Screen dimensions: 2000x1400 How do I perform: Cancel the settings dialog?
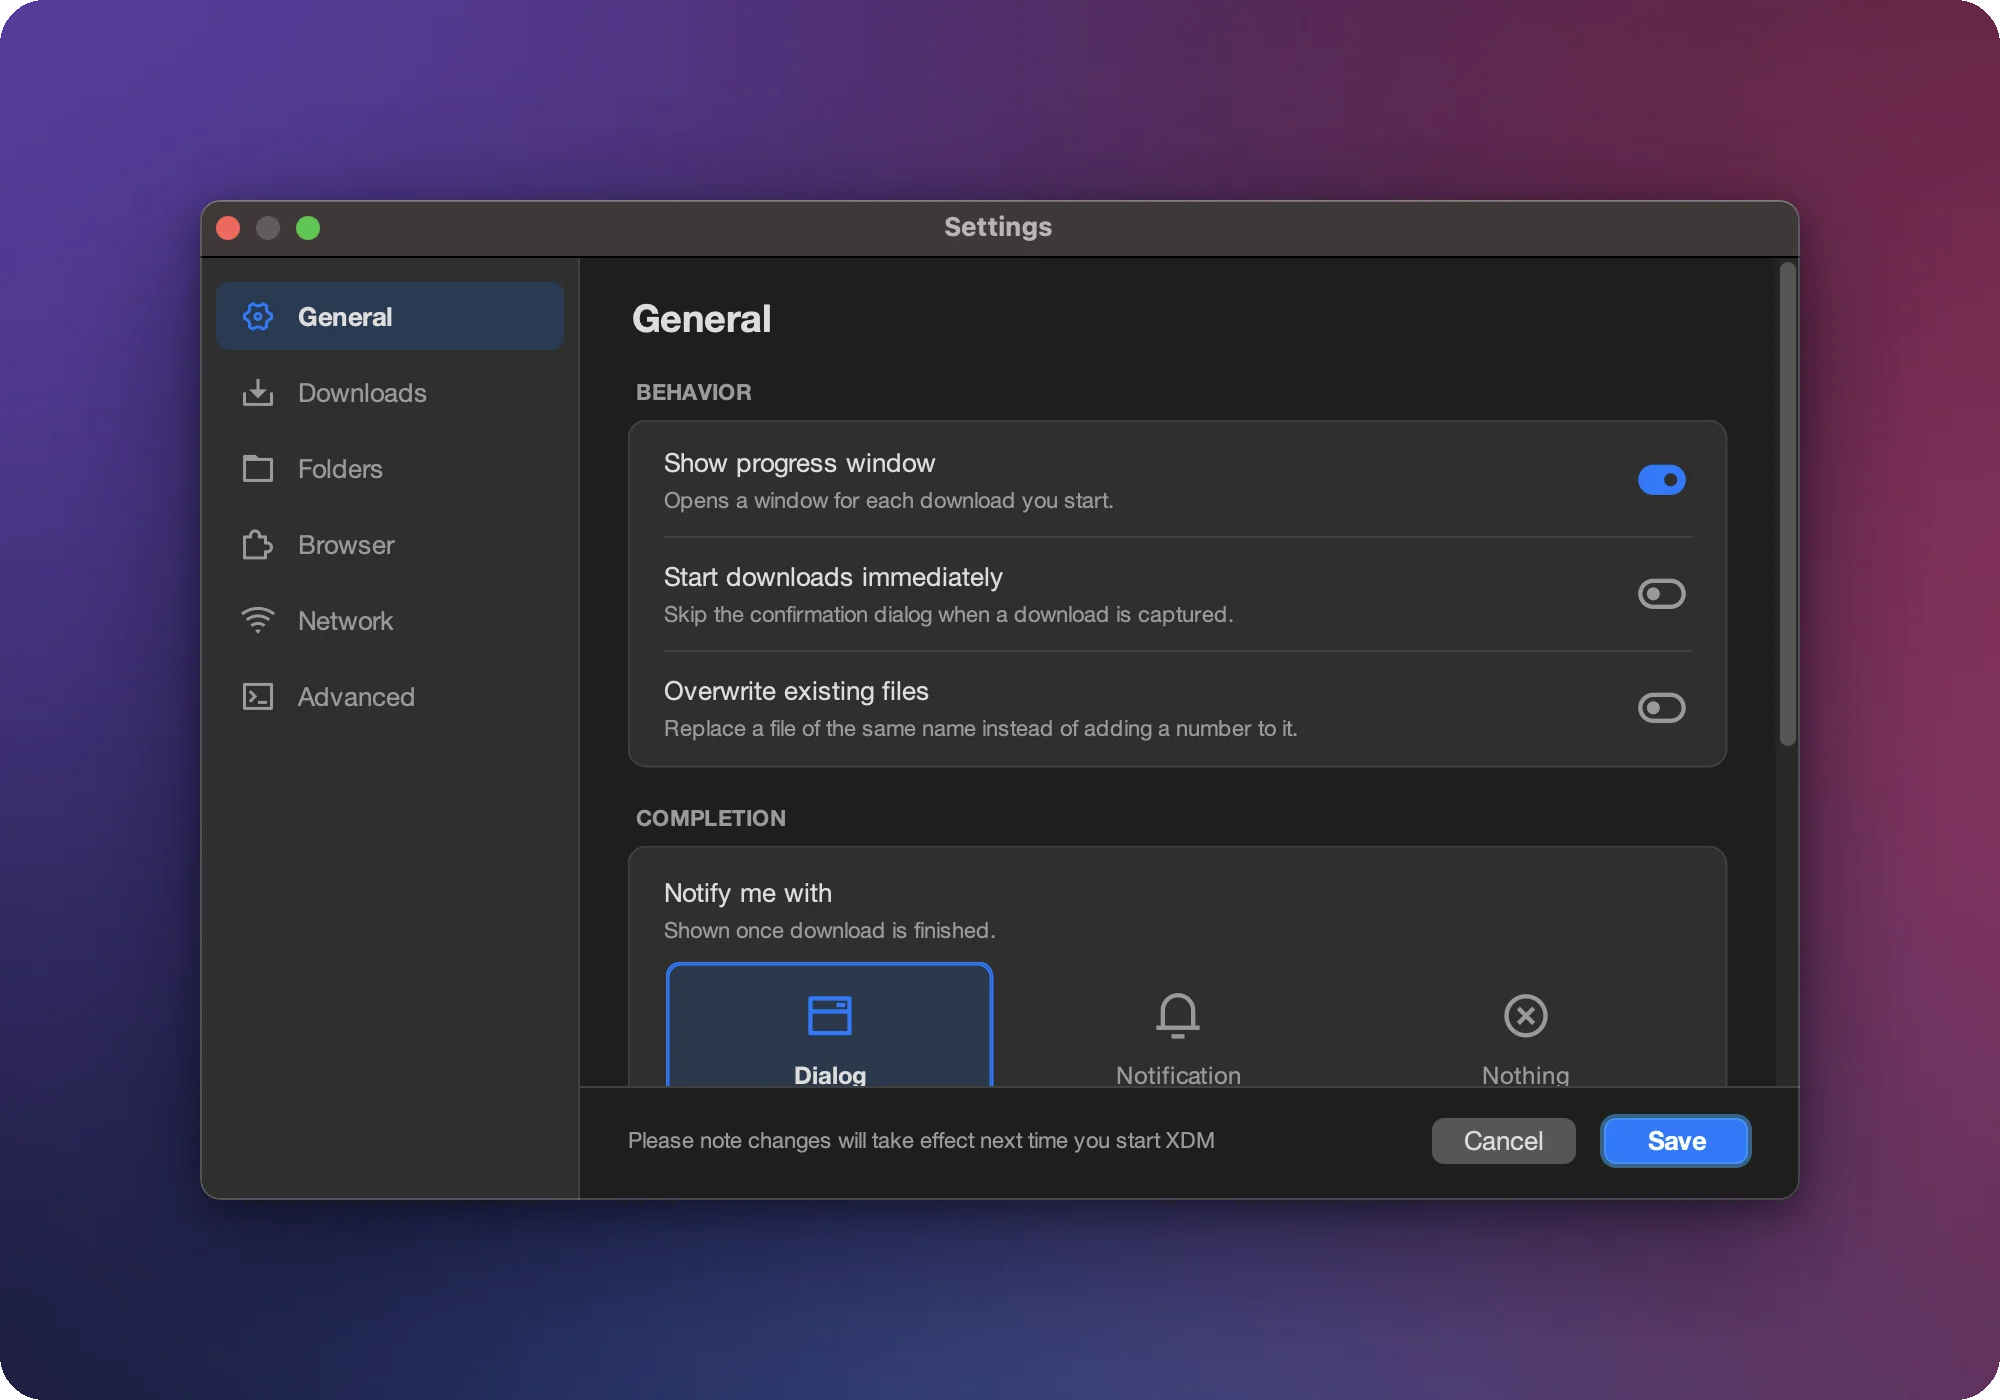tap(1503, 1141)
